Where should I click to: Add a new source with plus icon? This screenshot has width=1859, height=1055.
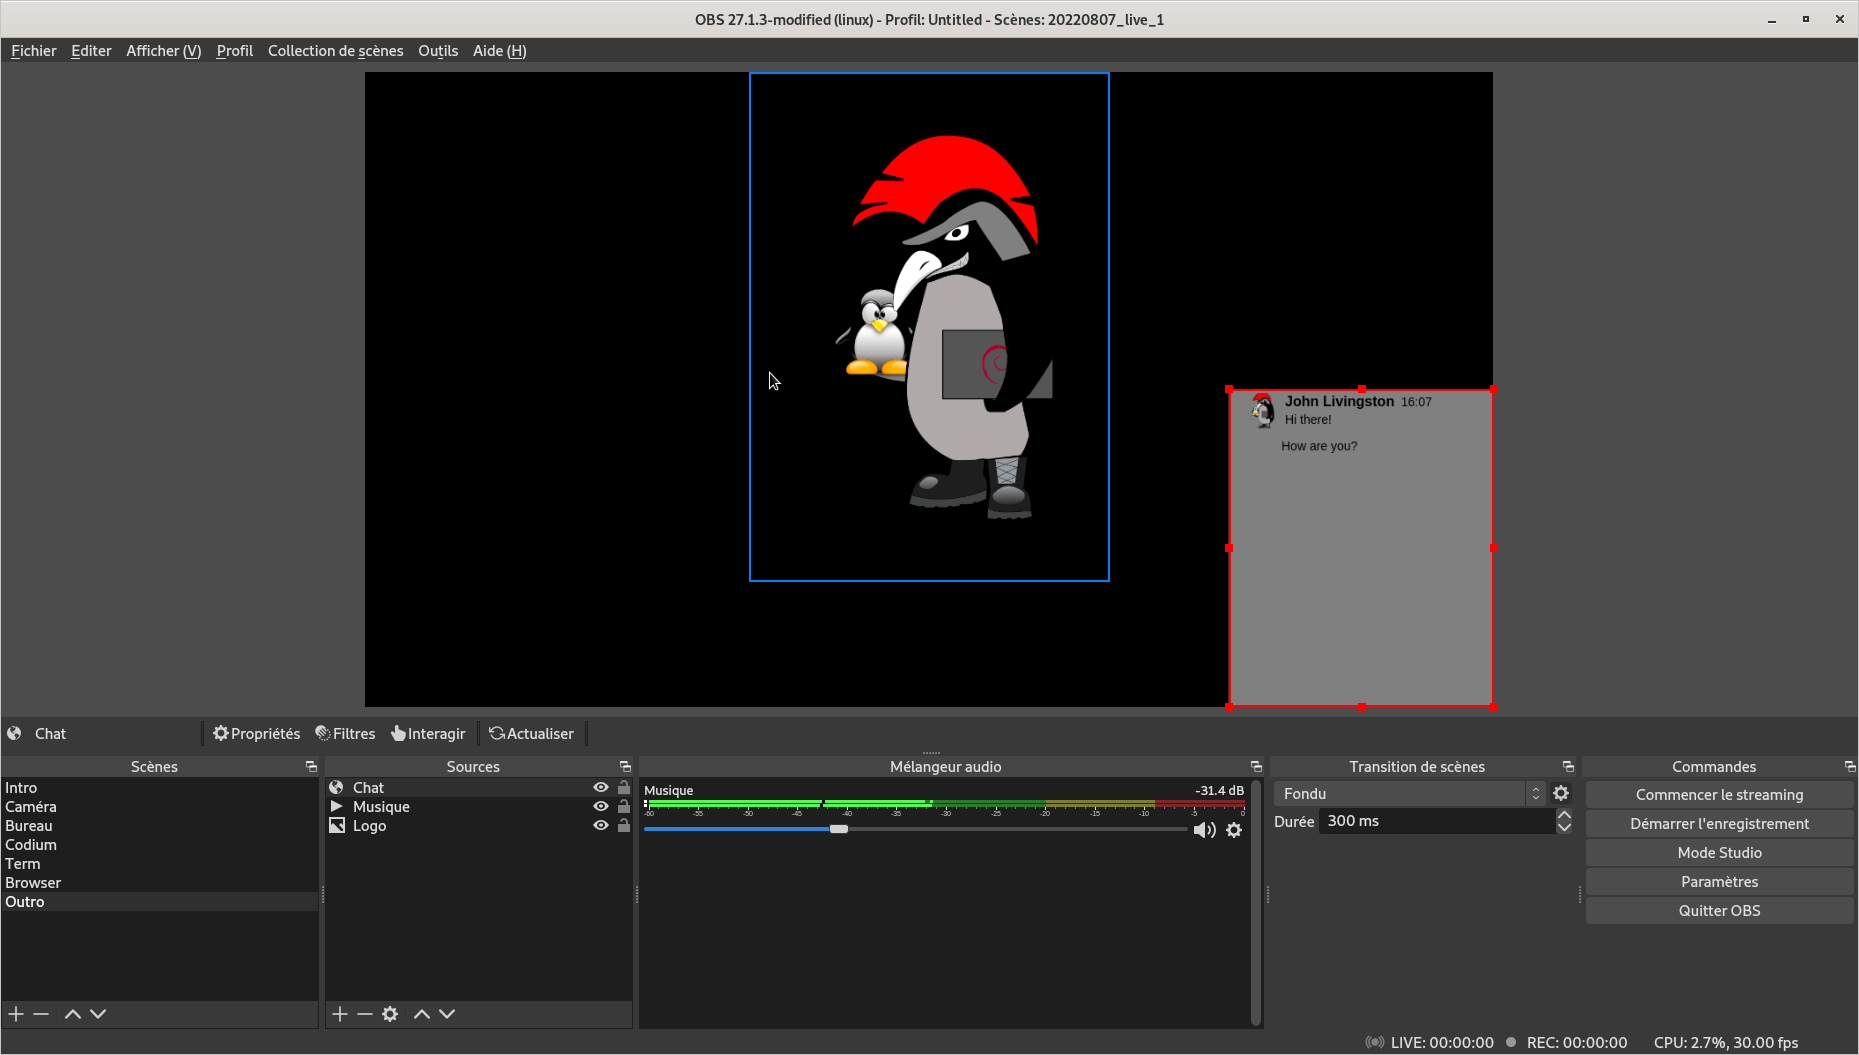[340, 1014]
